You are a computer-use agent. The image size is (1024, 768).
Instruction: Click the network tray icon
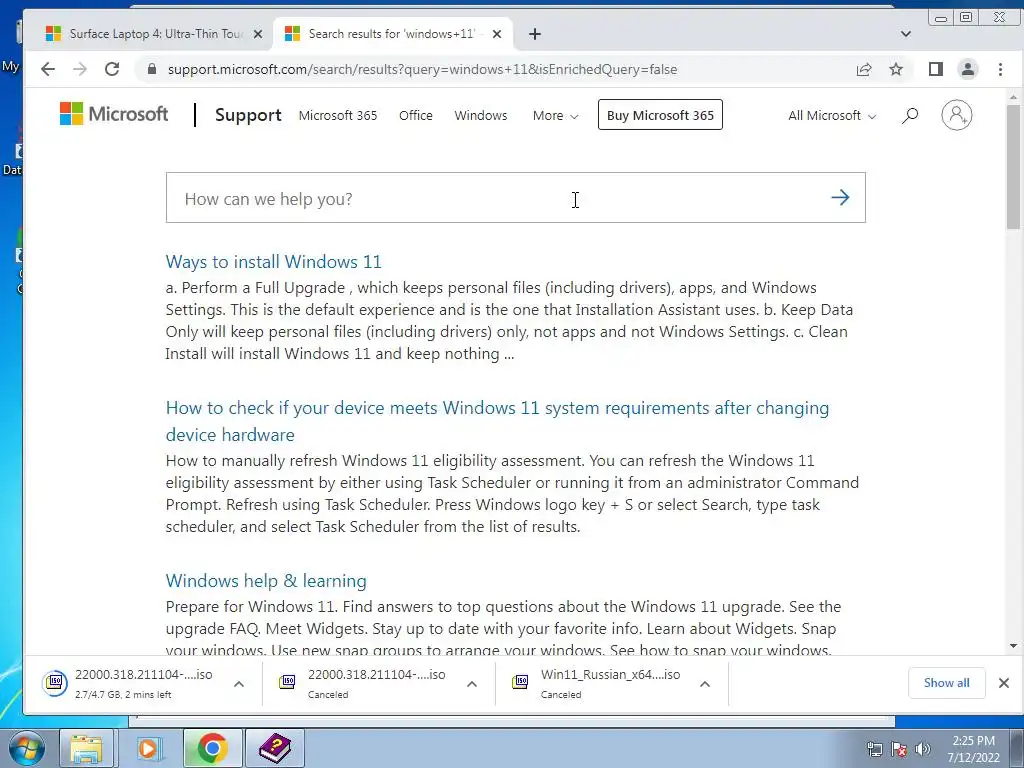click(874, 749)
